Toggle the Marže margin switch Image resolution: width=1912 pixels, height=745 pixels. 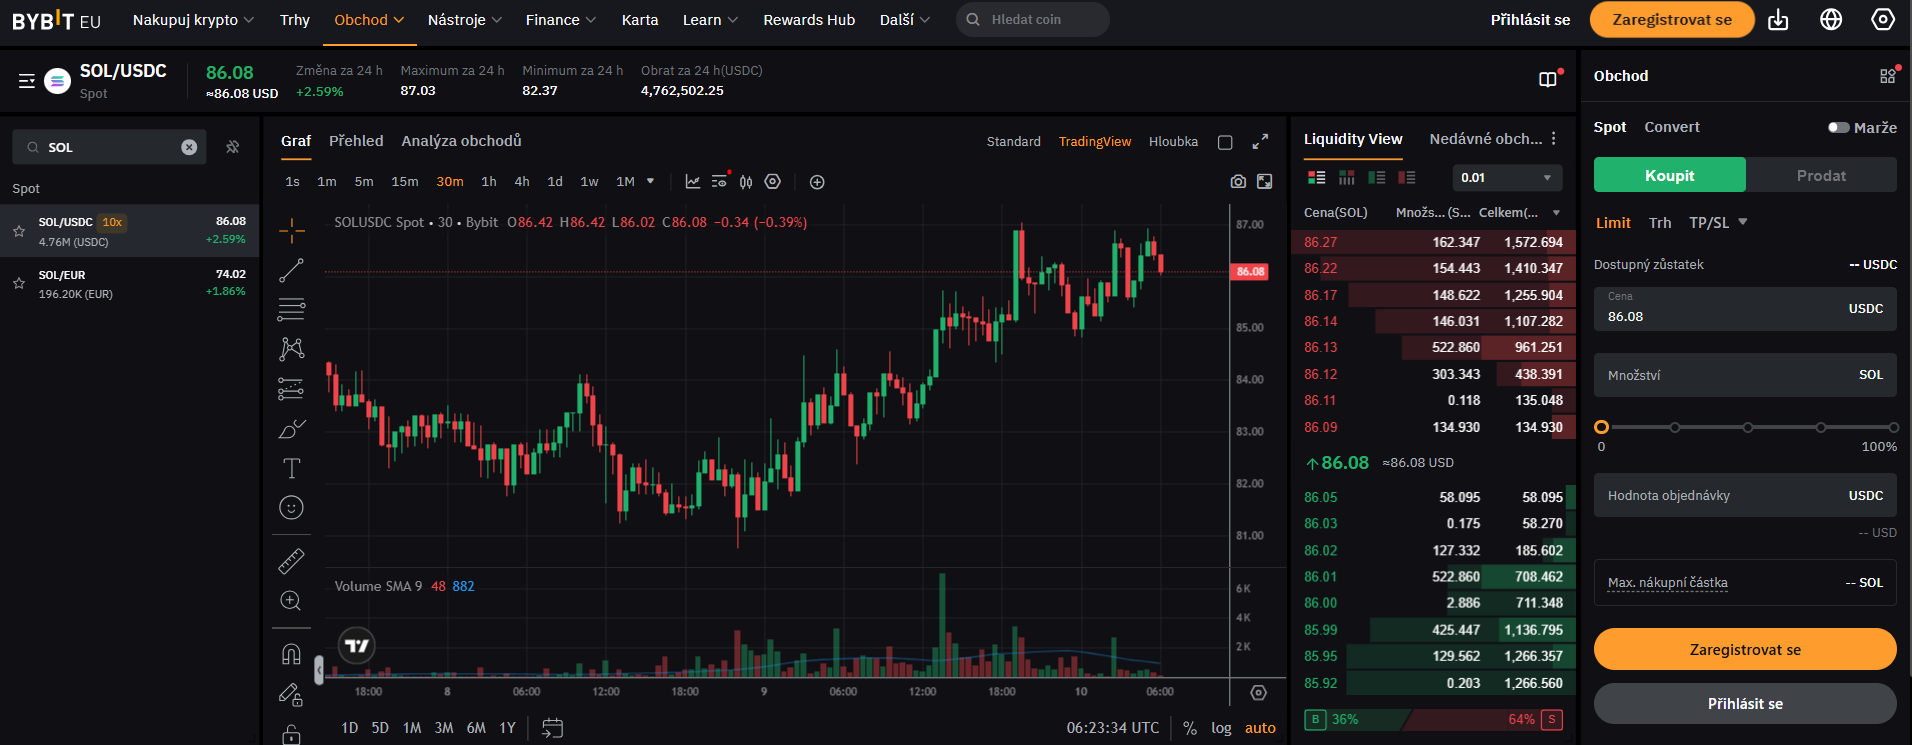click(1838, 128)
